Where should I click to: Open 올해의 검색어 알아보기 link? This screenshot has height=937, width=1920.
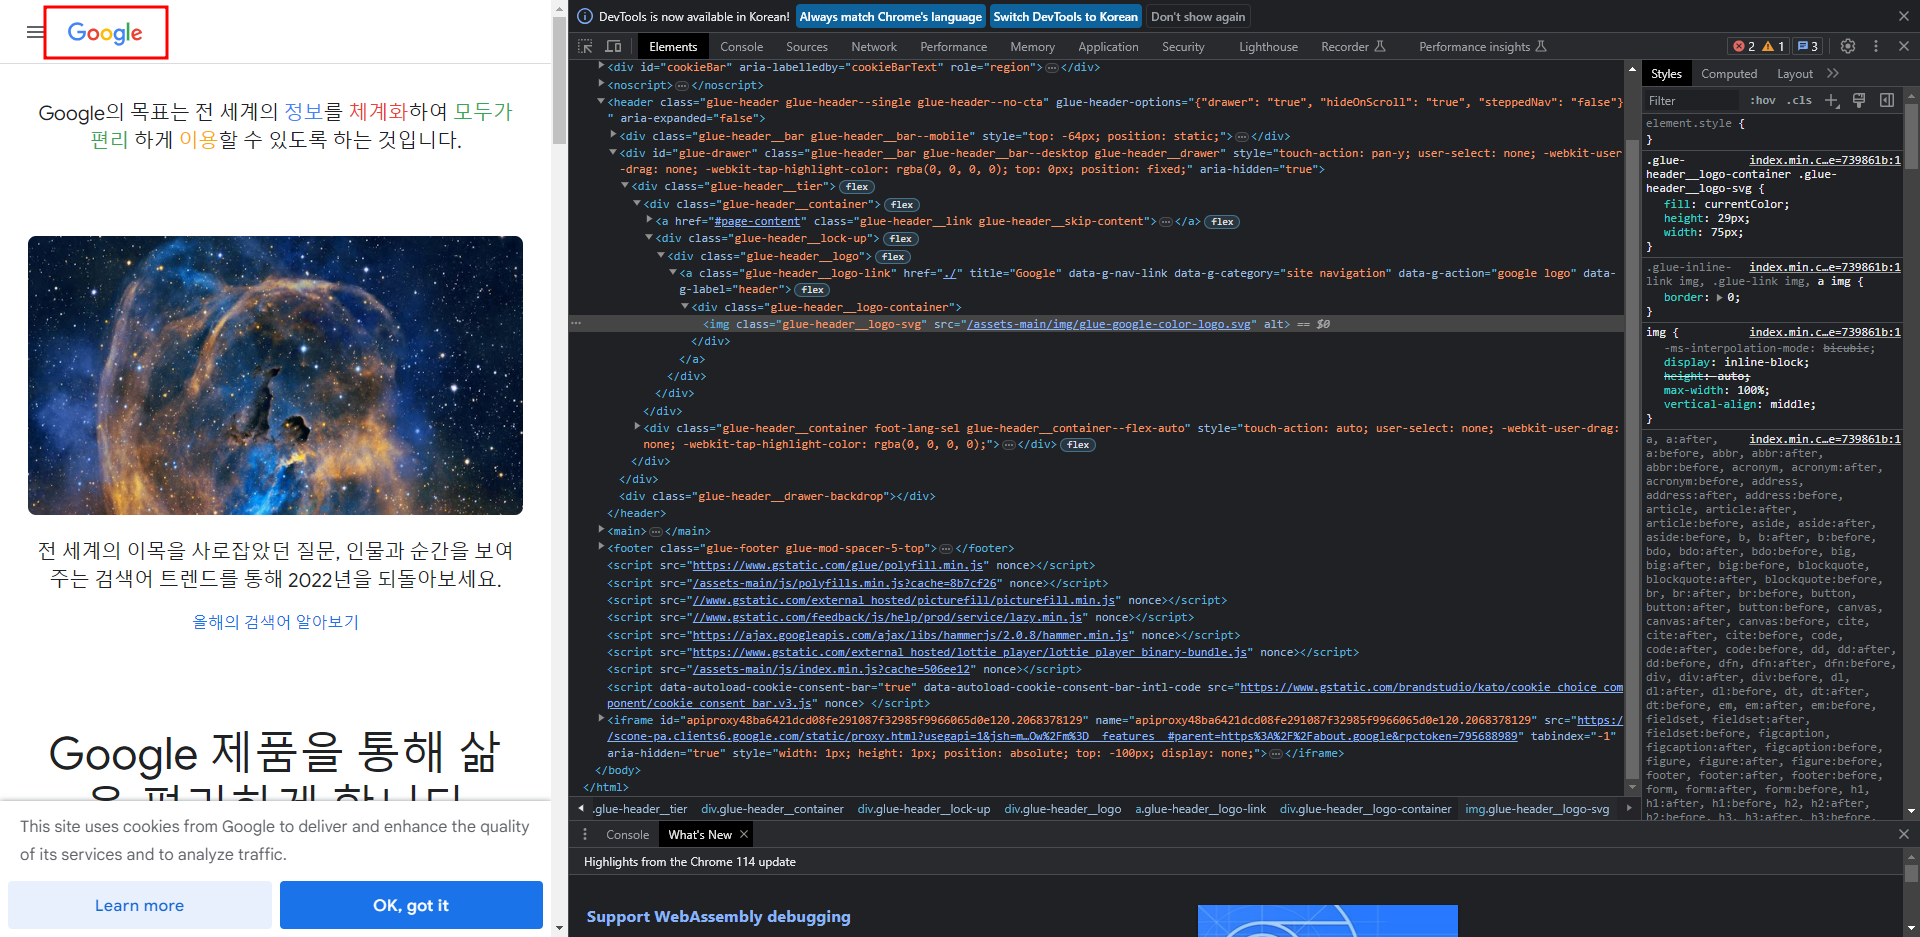(275, 621)
